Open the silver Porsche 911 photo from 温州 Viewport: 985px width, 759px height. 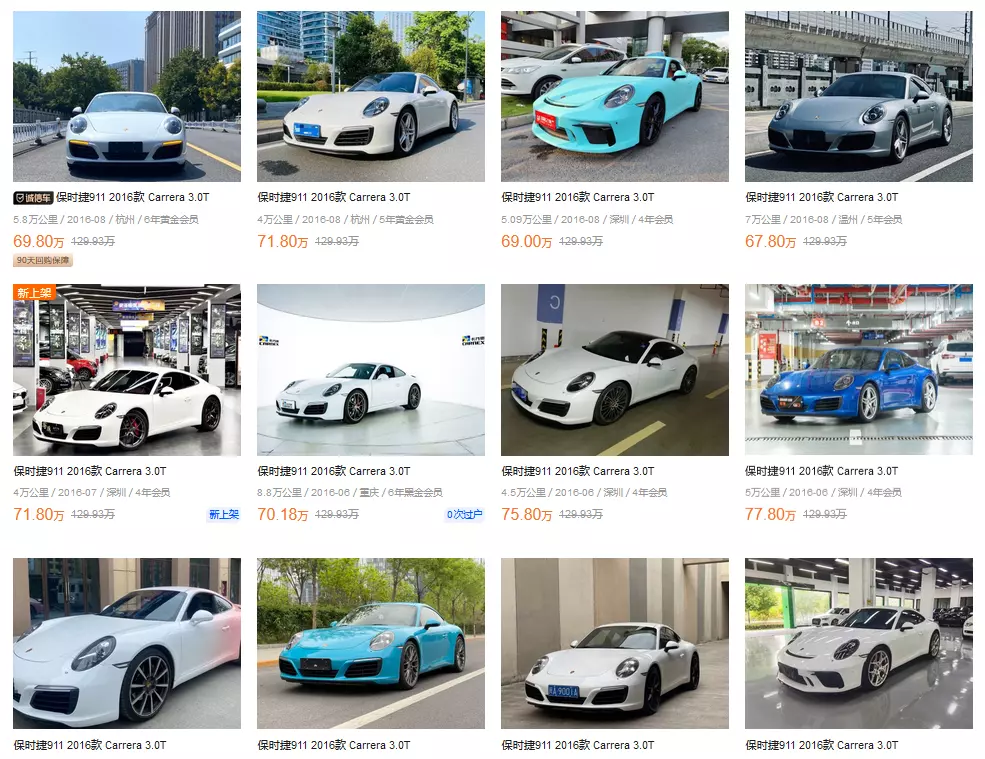(x=859, y=96)
